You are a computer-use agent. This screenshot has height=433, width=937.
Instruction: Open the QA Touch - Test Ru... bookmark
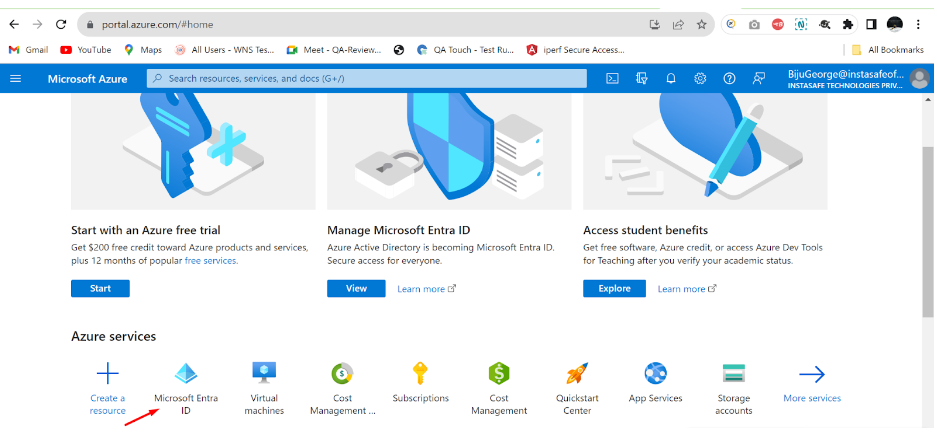pyautogui.click(x=466, y=50)
